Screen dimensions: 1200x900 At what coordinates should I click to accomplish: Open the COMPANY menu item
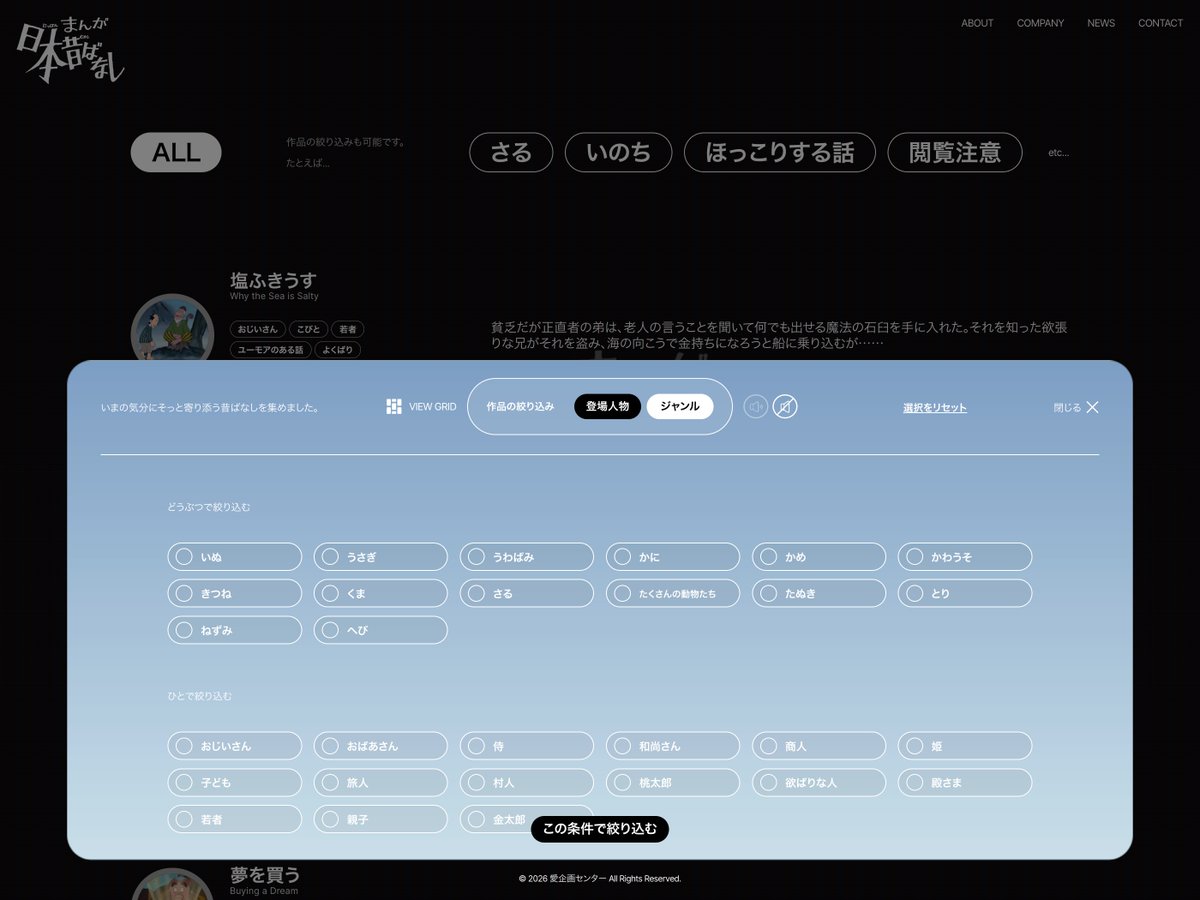1040,23
